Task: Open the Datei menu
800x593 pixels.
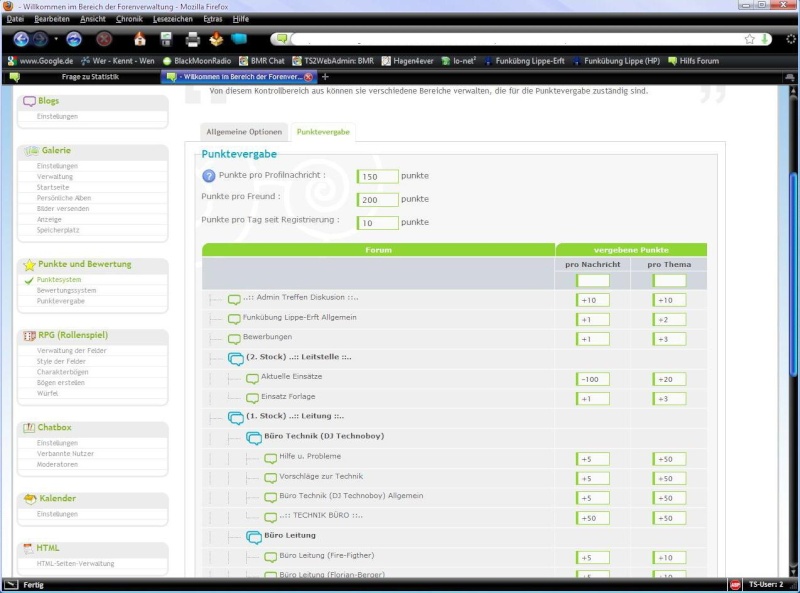Action: point(15,19)
